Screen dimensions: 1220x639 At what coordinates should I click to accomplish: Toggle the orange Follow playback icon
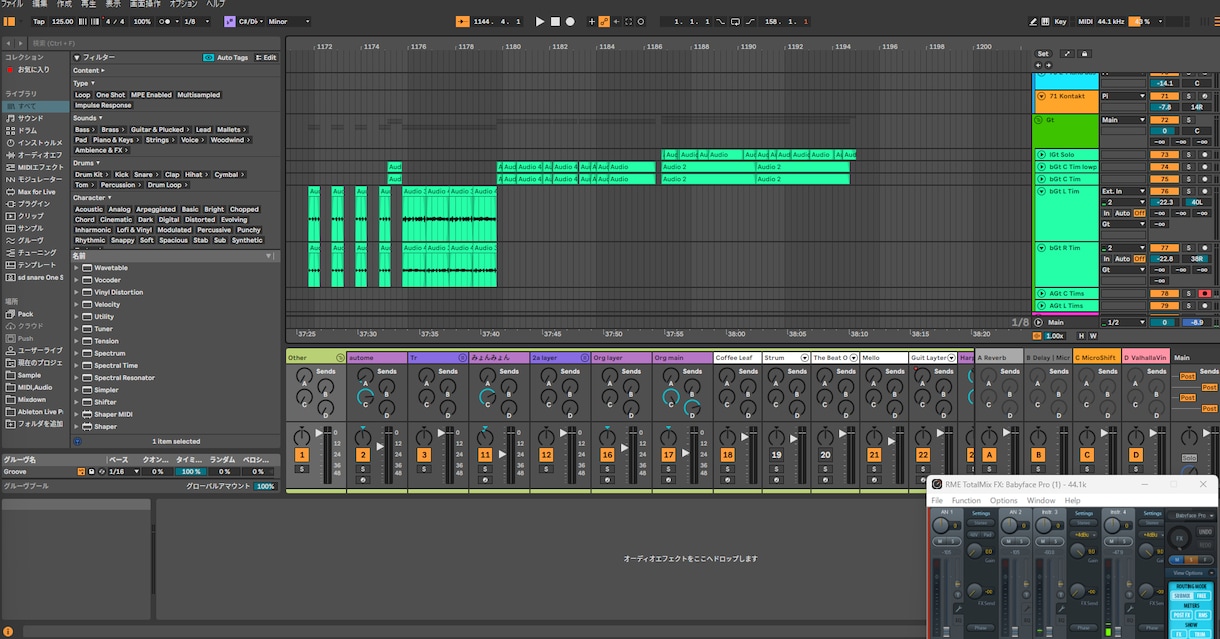463,21
